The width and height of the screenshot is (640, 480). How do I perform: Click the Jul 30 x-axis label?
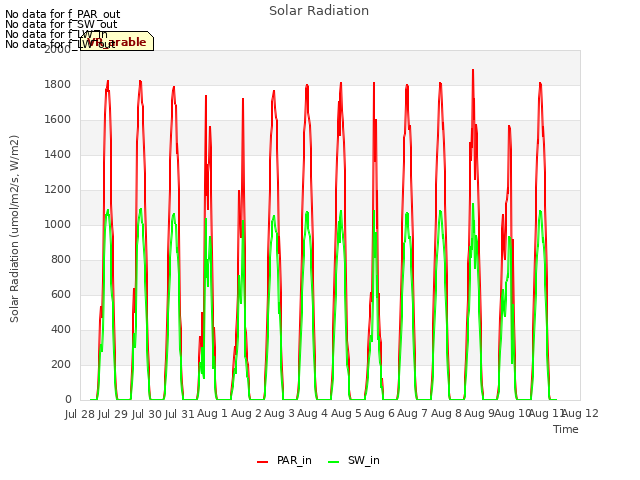click(x=146, y=414)
